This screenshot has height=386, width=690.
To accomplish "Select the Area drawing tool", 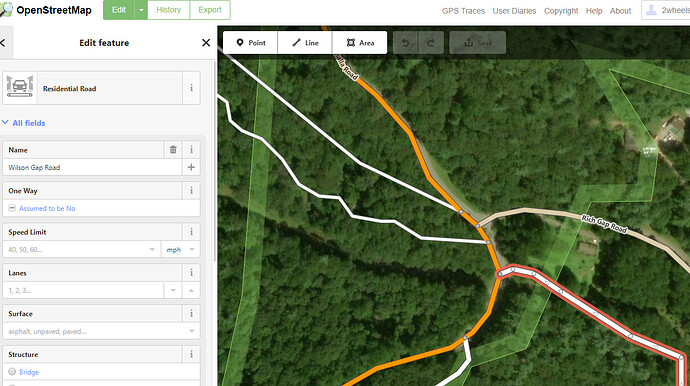I will pos(360,43).
